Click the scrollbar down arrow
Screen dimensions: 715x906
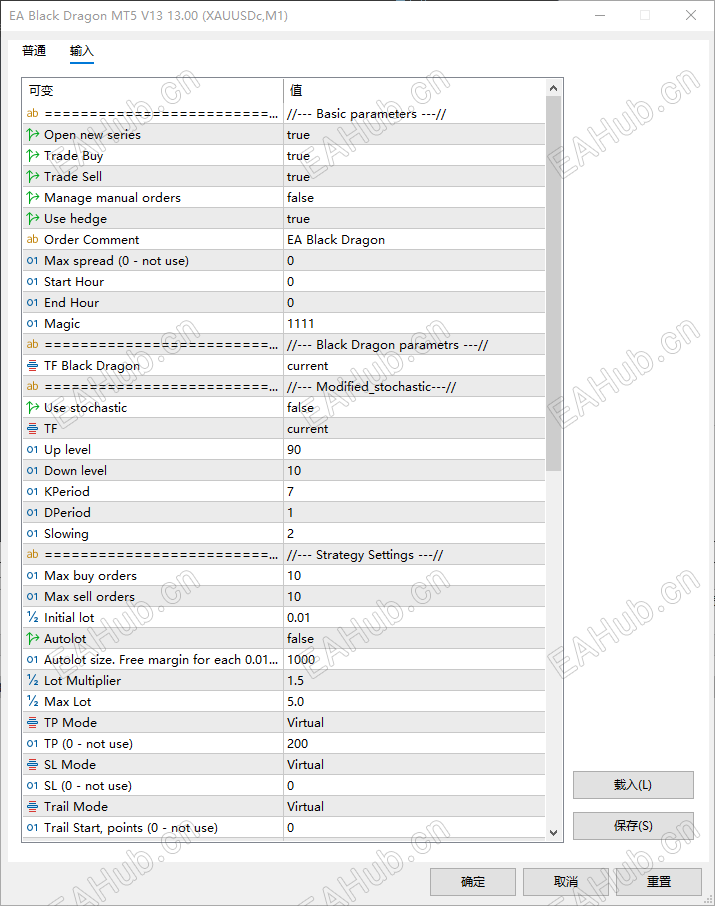tap(553, 833)
